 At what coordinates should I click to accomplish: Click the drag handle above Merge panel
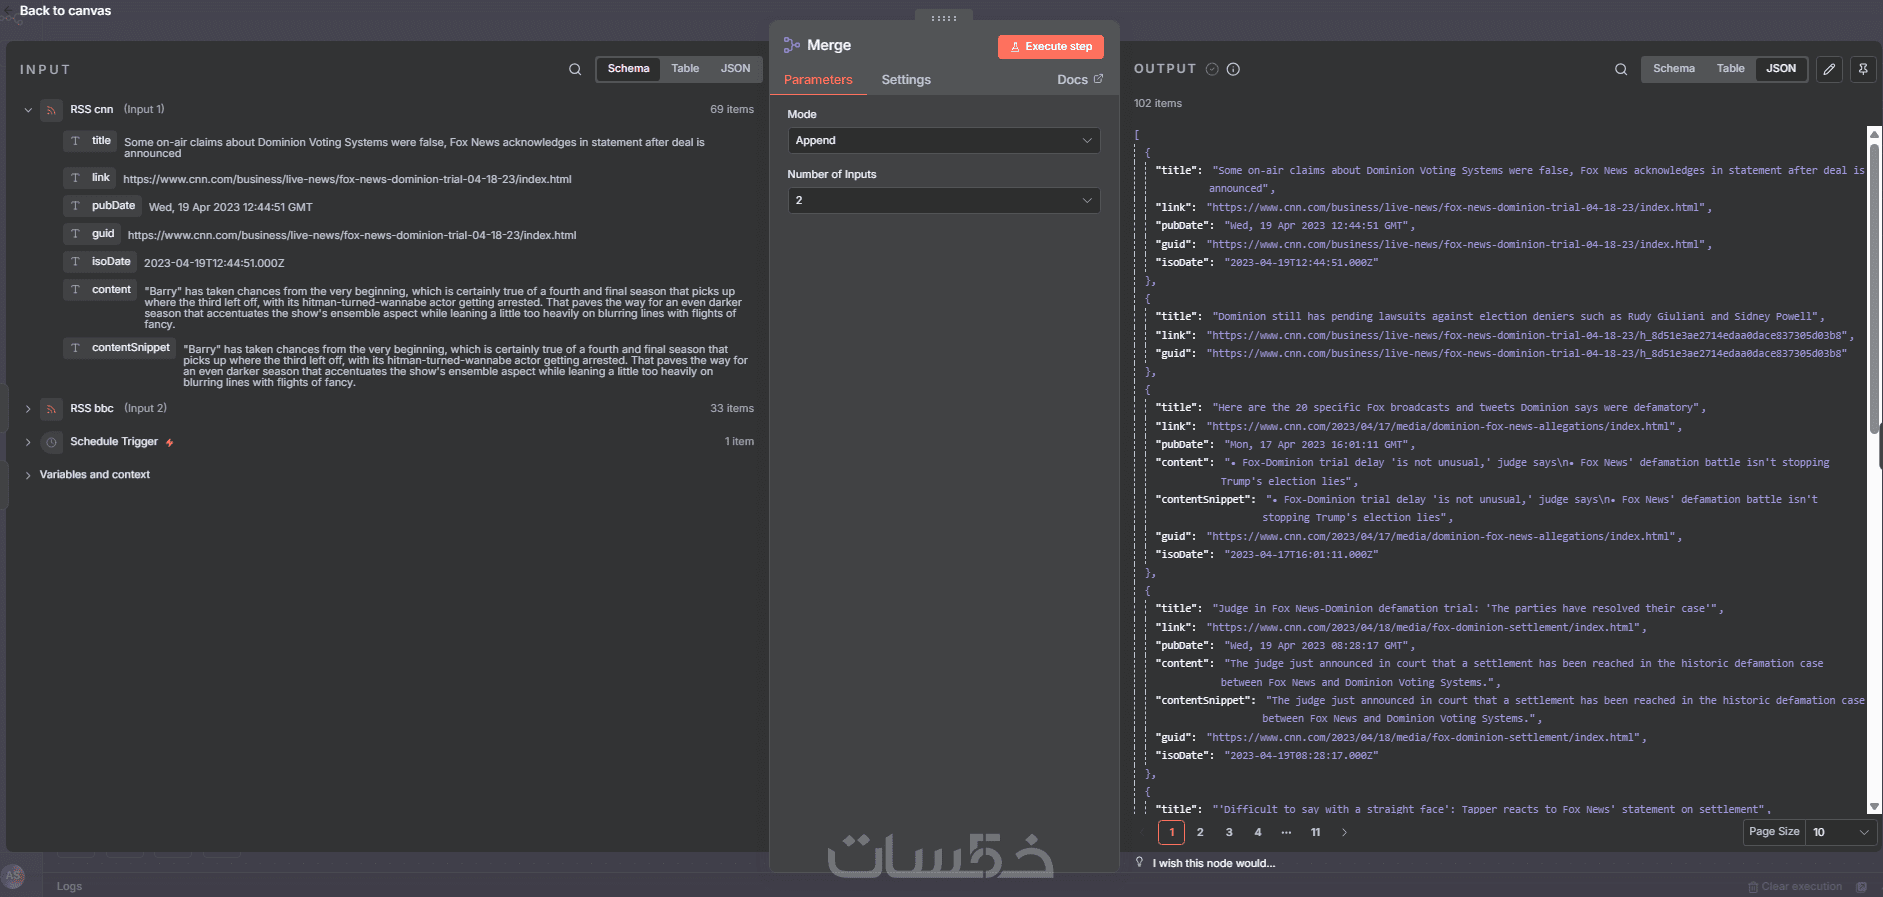tap(944, 18)
